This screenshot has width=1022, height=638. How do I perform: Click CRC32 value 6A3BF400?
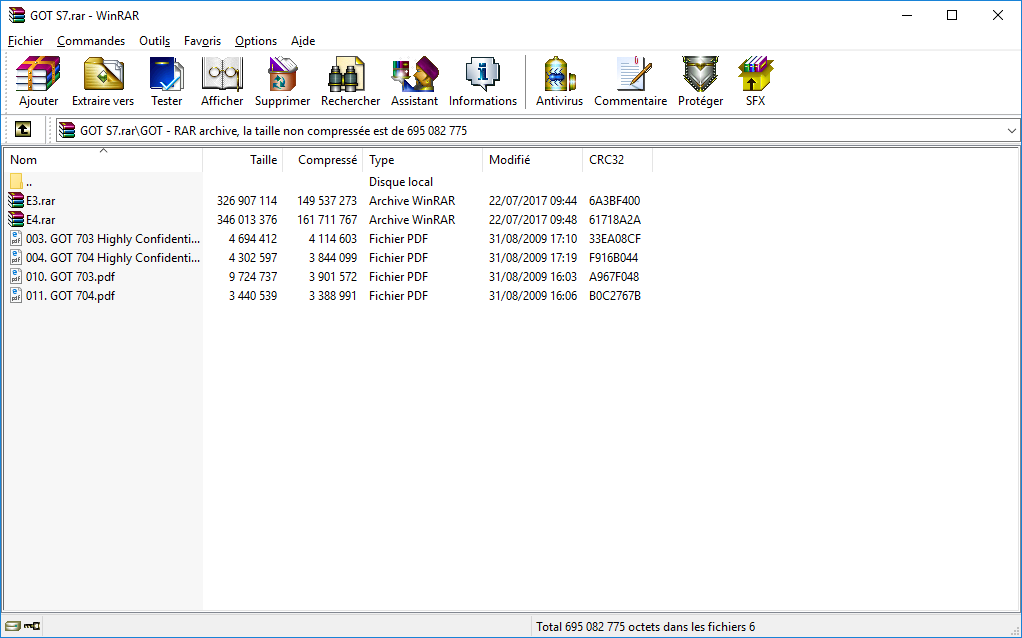click(x=615, y=201)
